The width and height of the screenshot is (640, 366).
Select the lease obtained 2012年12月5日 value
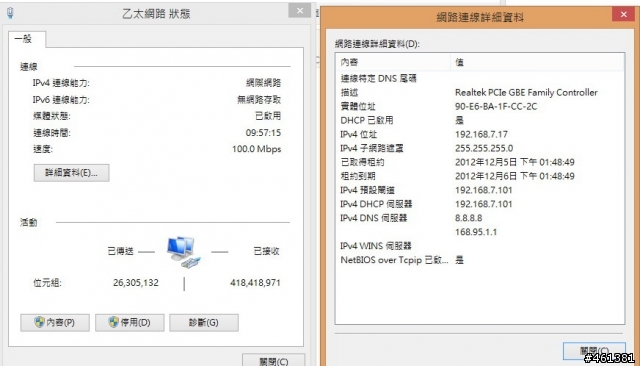tap(515, 162)
